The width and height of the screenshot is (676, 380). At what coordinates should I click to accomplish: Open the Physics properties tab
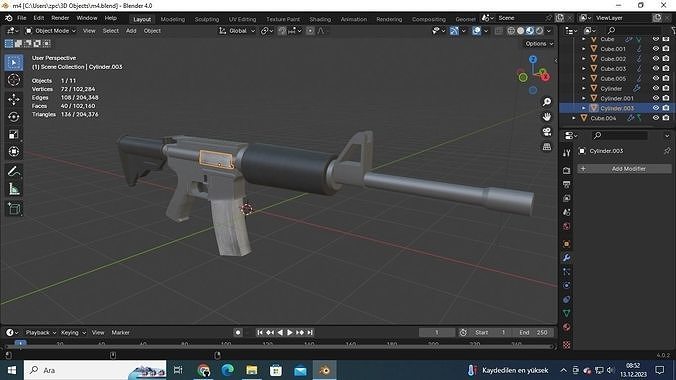point(566,286)
